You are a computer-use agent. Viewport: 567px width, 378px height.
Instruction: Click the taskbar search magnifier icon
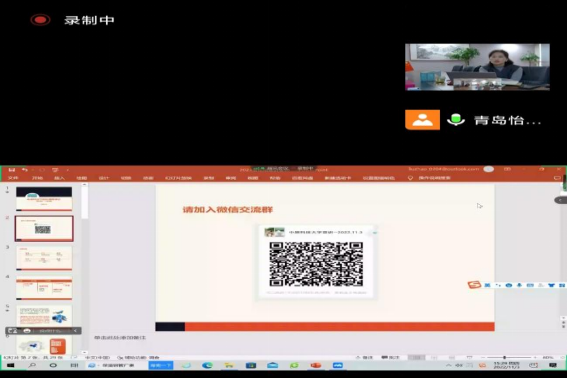[x=32, y=365]
